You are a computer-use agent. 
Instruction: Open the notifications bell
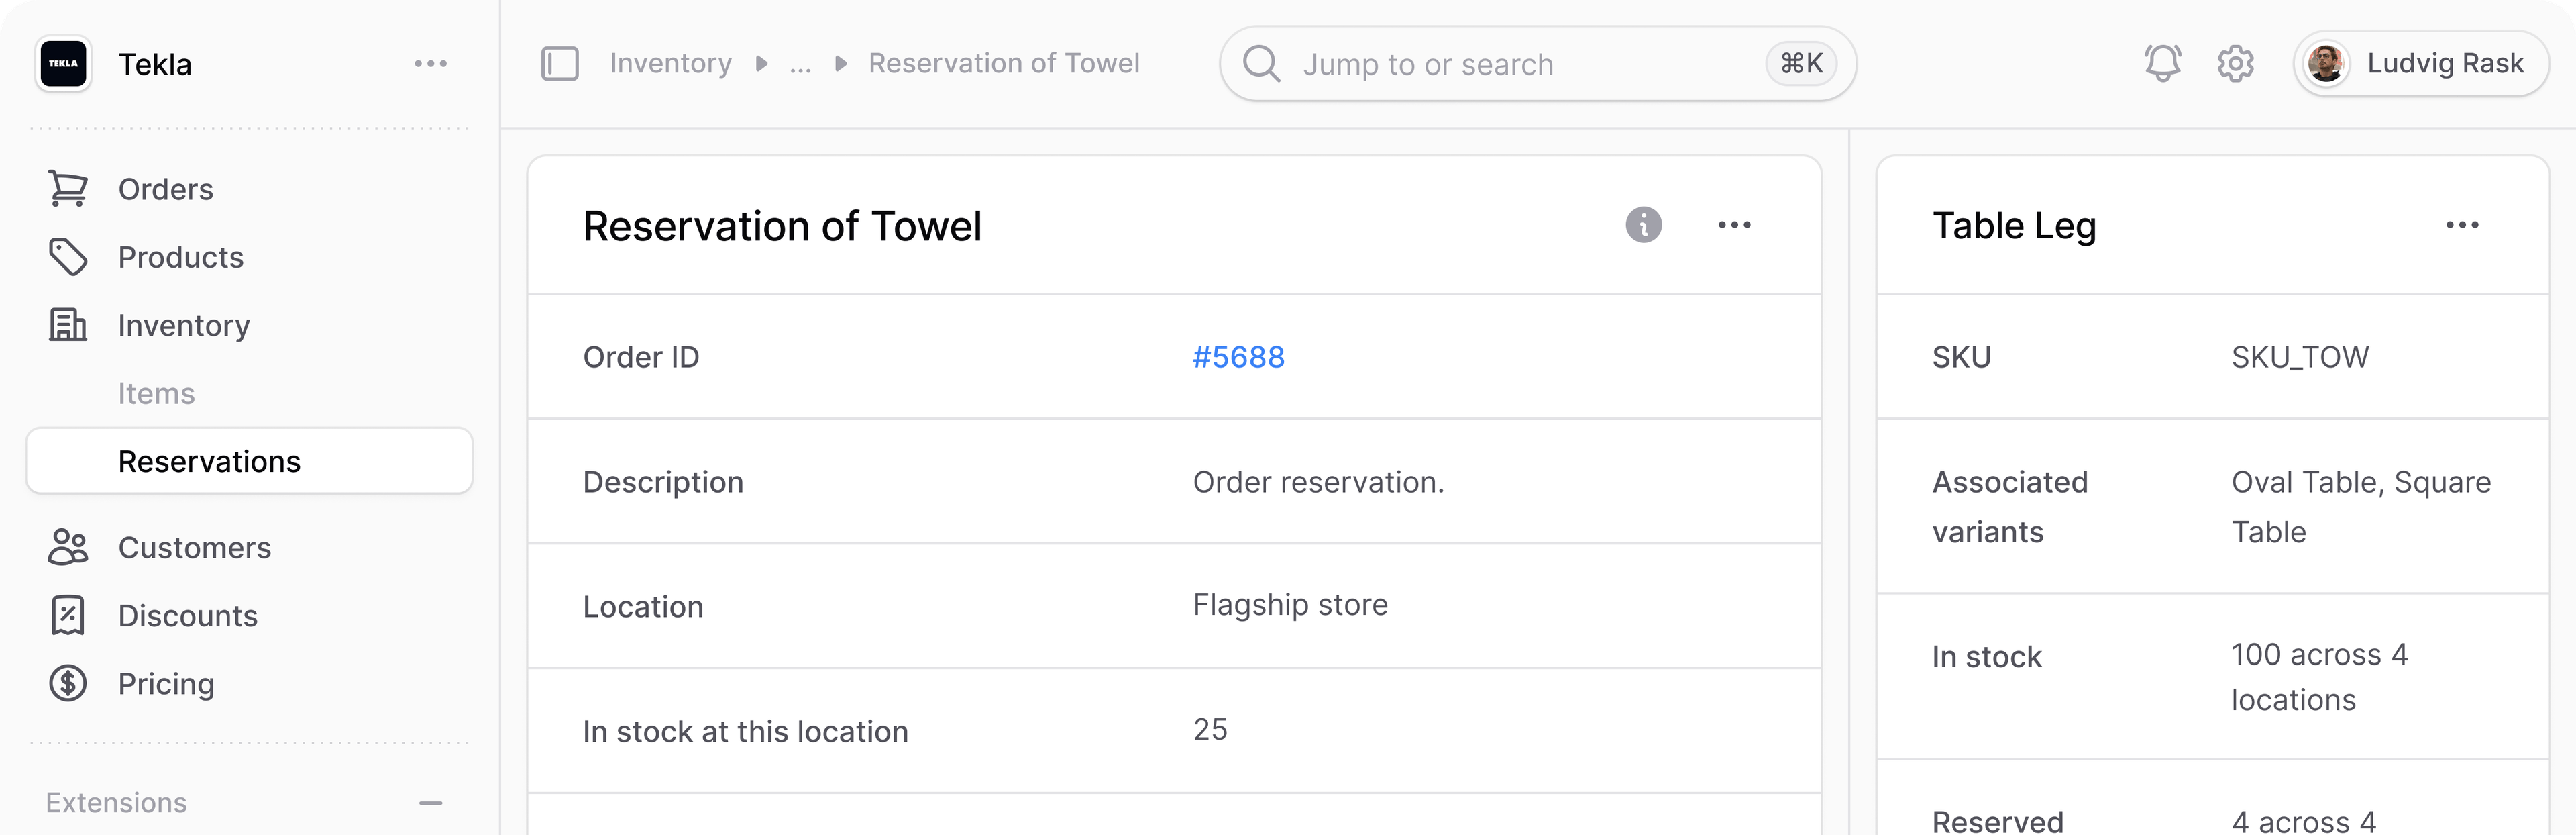(2162, 63)
